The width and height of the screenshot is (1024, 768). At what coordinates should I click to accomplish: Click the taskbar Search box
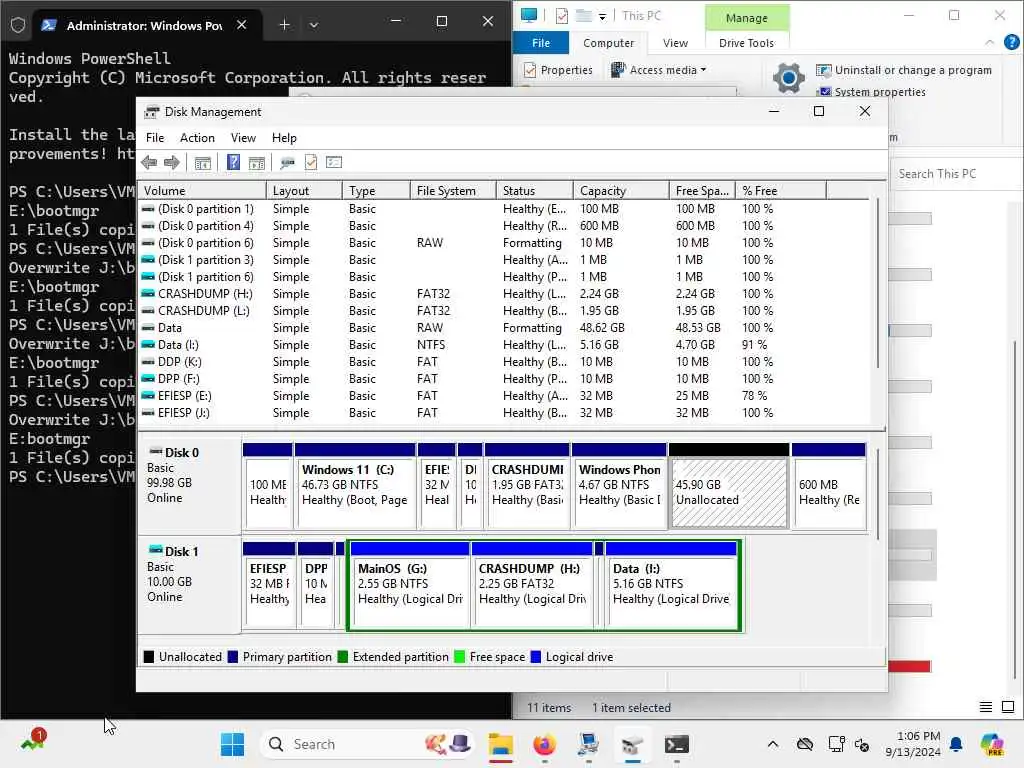tap(368, 744)
